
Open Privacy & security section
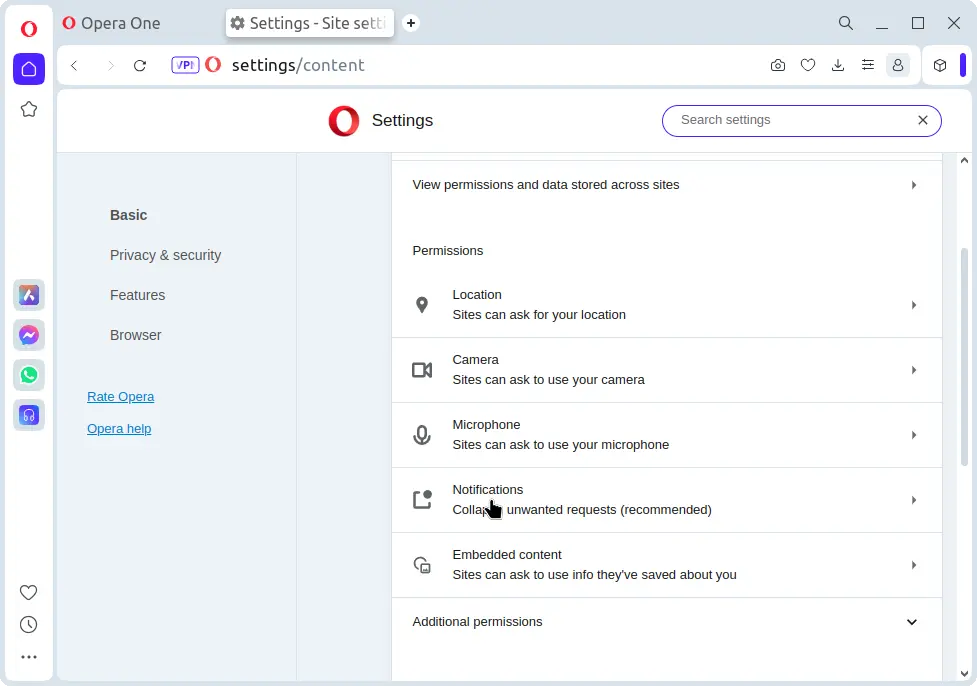coord(165,255)
